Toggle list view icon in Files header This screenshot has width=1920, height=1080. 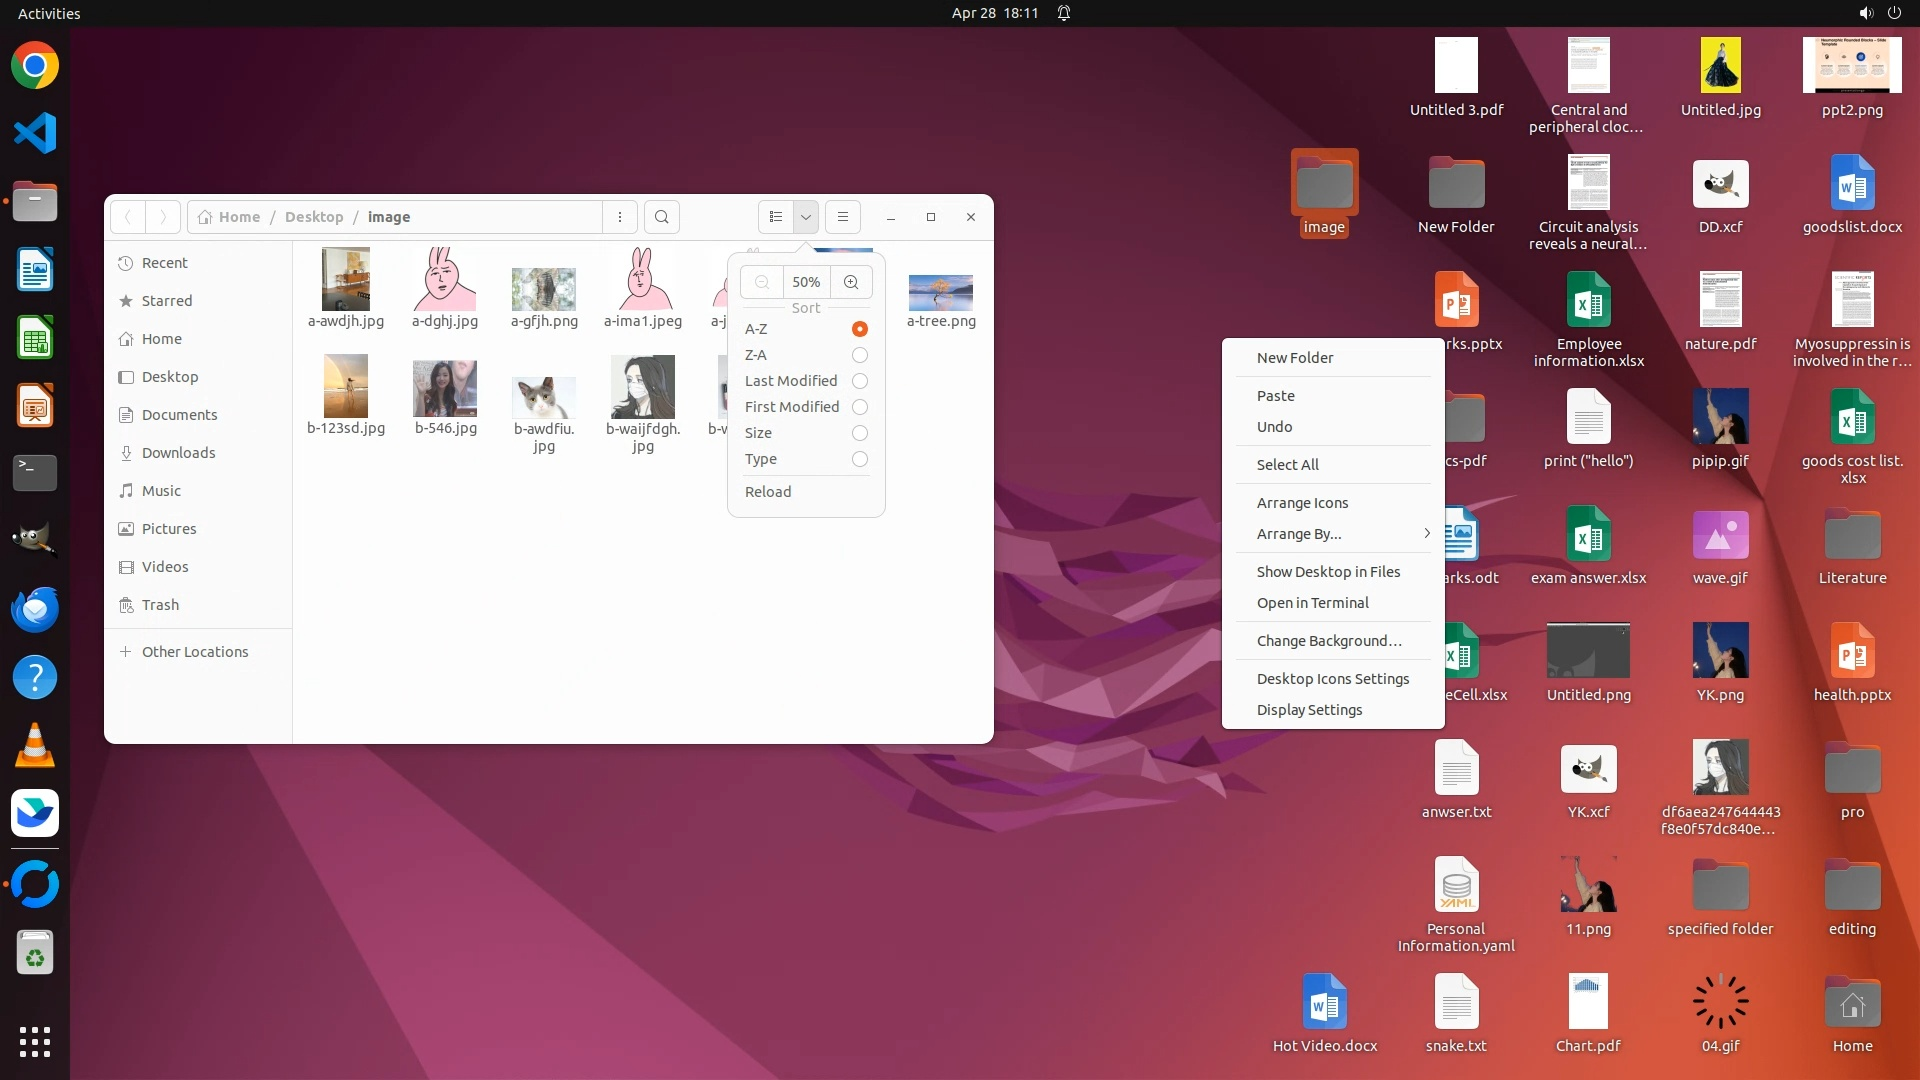(776, 217)
